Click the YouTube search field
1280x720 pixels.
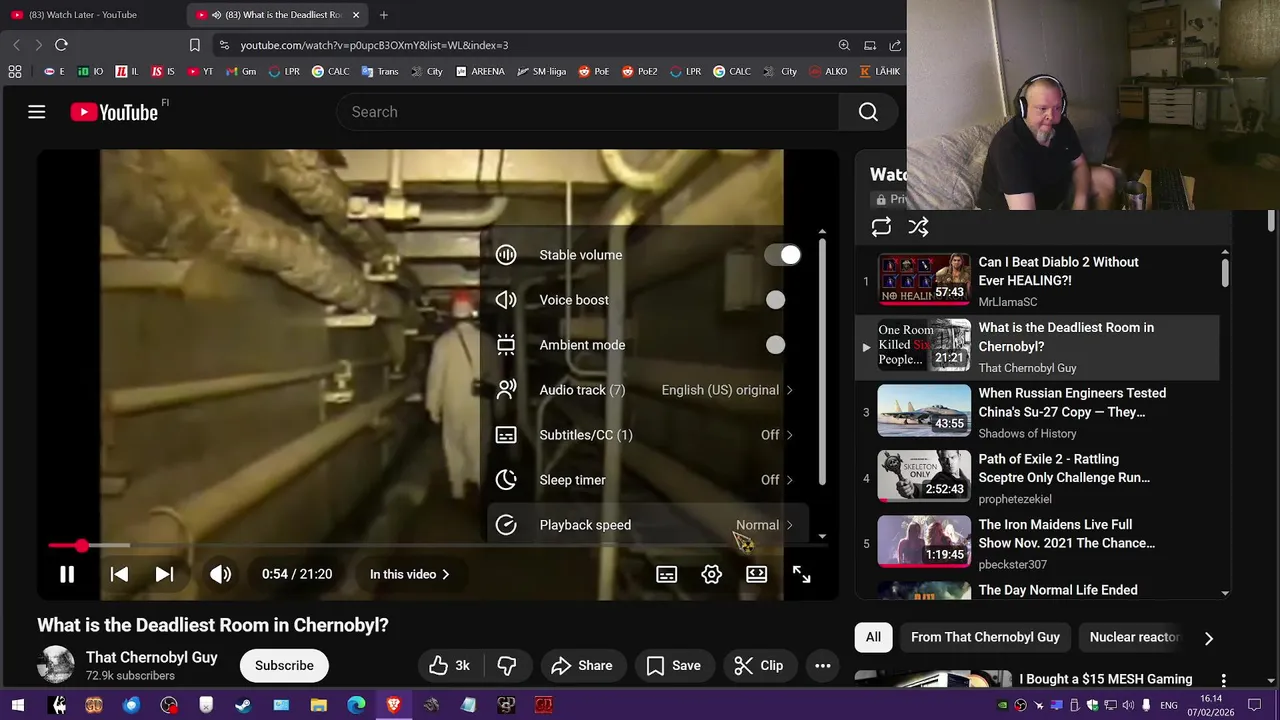point(587,112)
